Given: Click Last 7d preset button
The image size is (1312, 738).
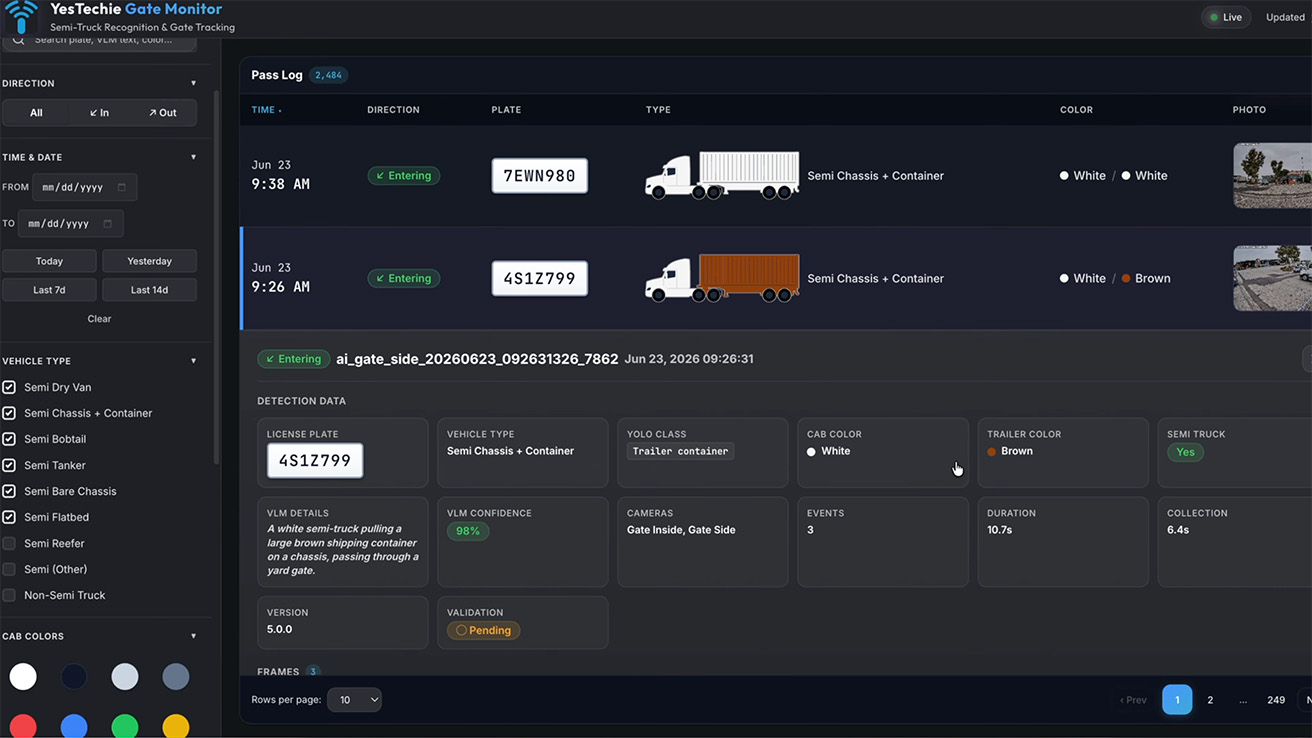Looking at the screenshot, I should (49, 290).
